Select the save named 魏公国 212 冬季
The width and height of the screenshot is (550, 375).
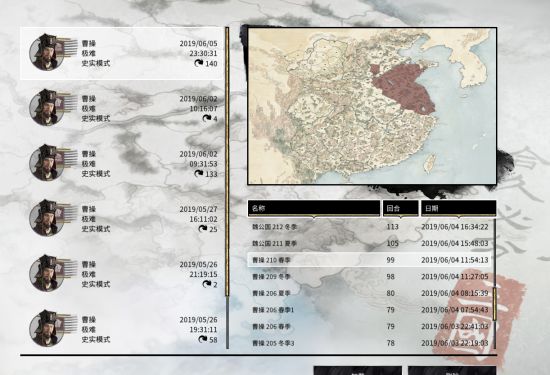tap(370, 227)
